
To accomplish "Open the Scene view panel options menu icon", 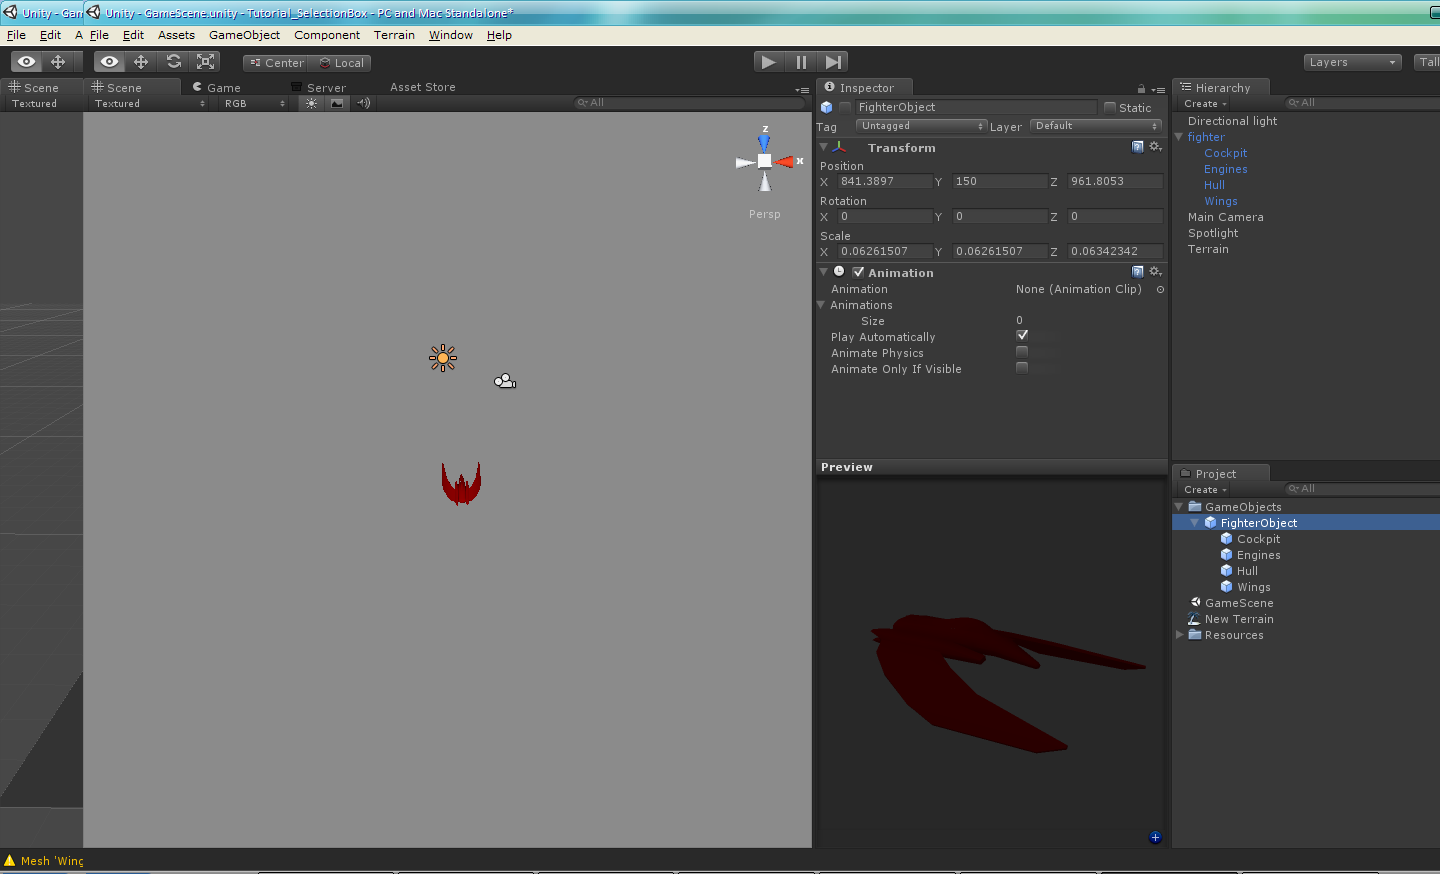I will pos(802,89).
